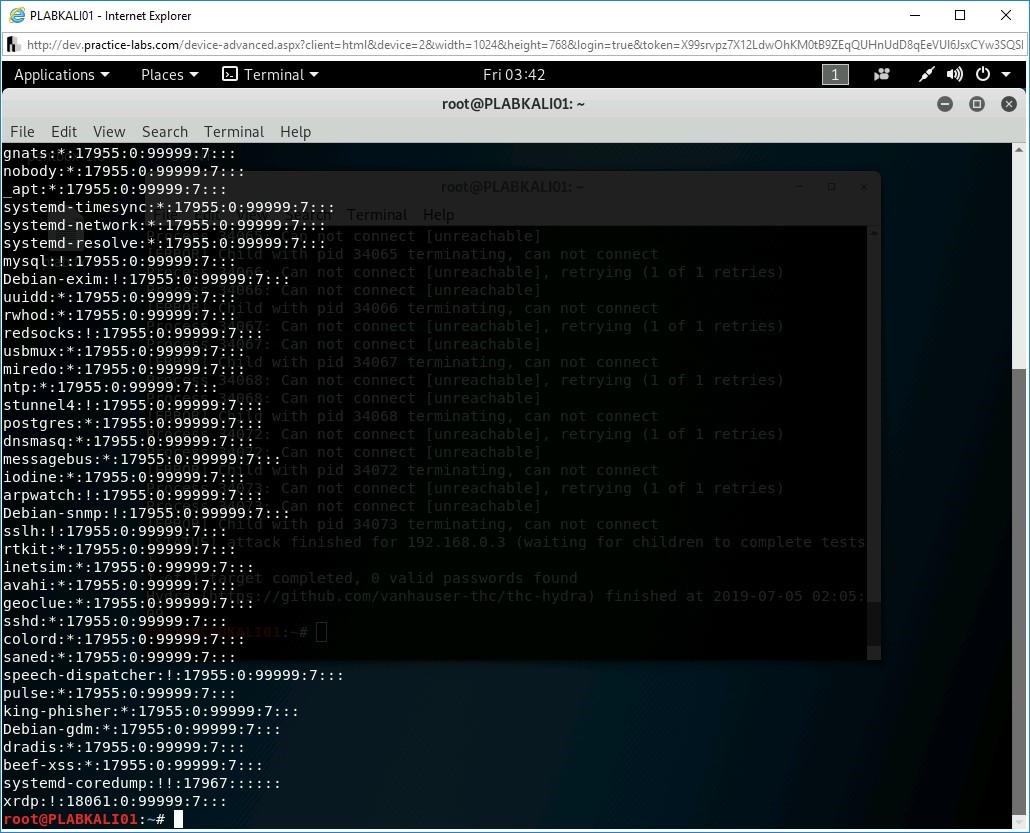Screen dimensions: 1030x833
Task: Open the screen recorder icon in top bar
Action: tap(881, 74)
